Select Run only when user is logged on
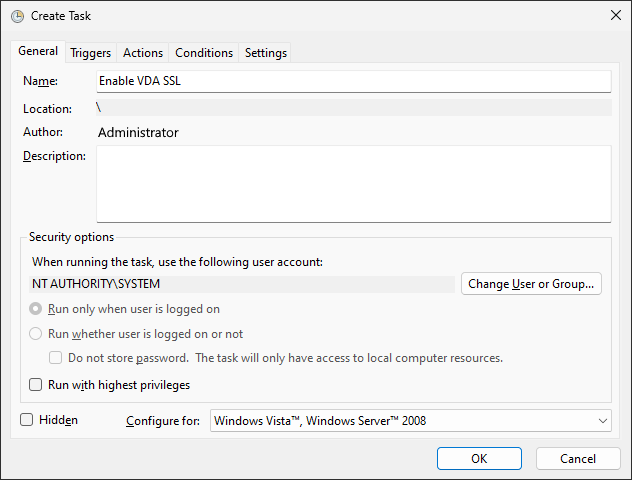This screenshot has width=632, height=480. click(36, 309)
